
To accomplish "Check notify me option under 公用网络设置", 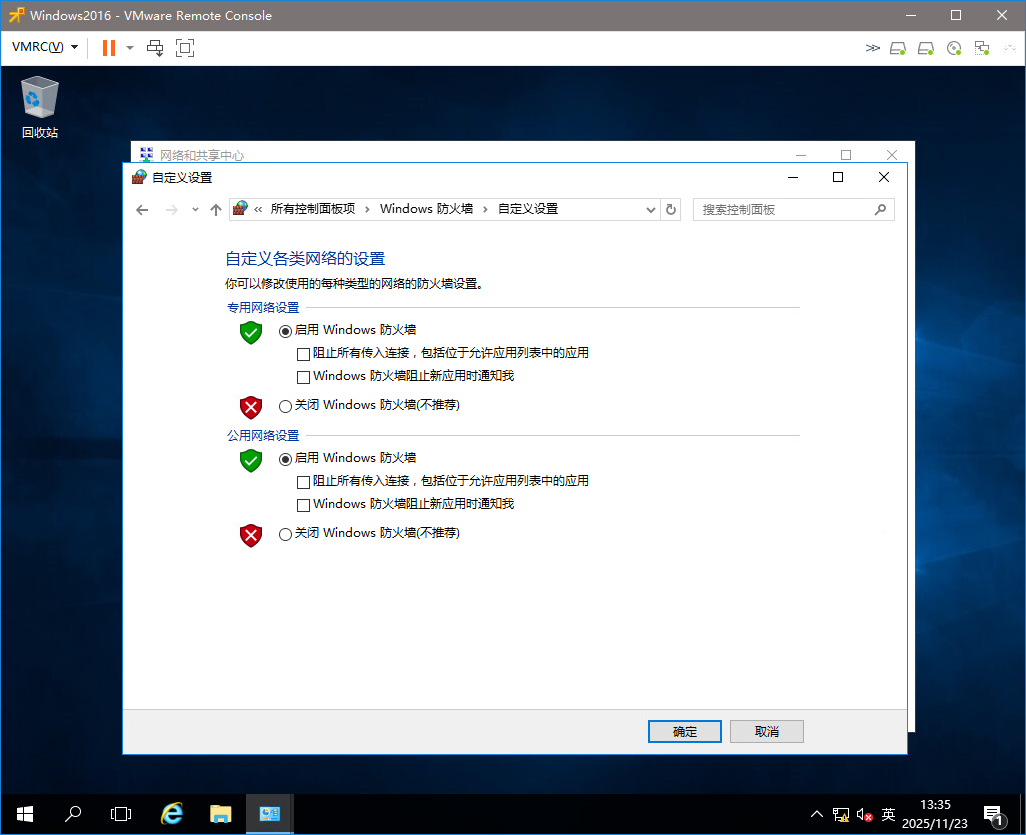I will click(x=303, y=505).
